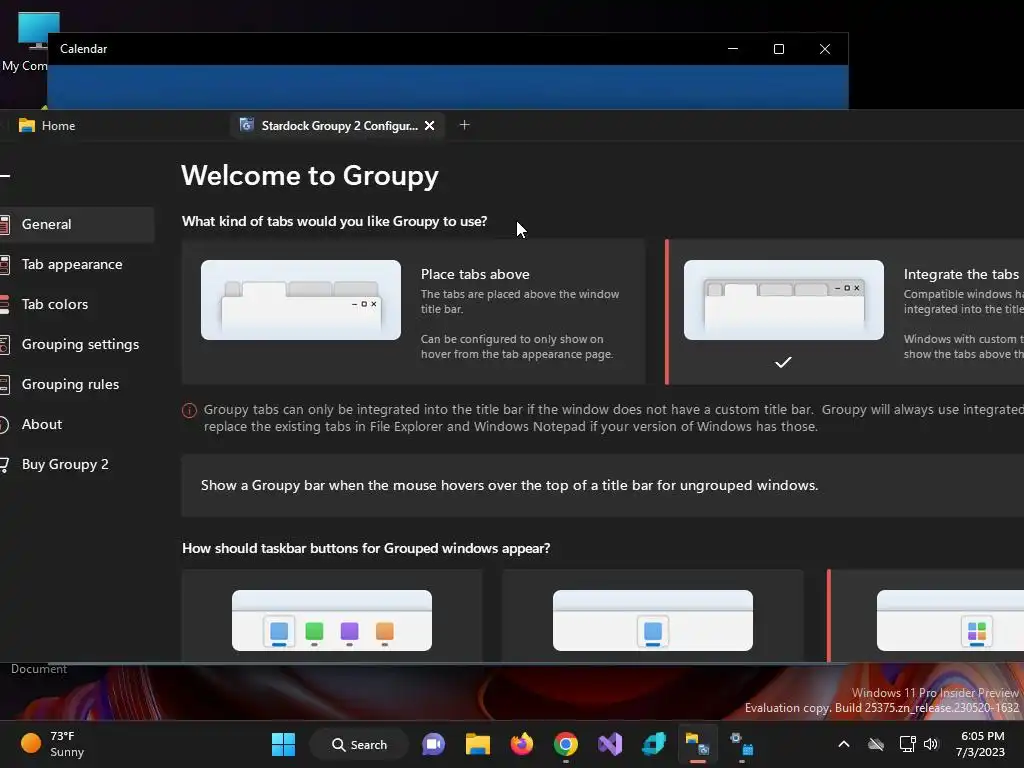1024x768 pixels.
Task: Click the Welcome to Groupy heading
Action: [310, 176]
